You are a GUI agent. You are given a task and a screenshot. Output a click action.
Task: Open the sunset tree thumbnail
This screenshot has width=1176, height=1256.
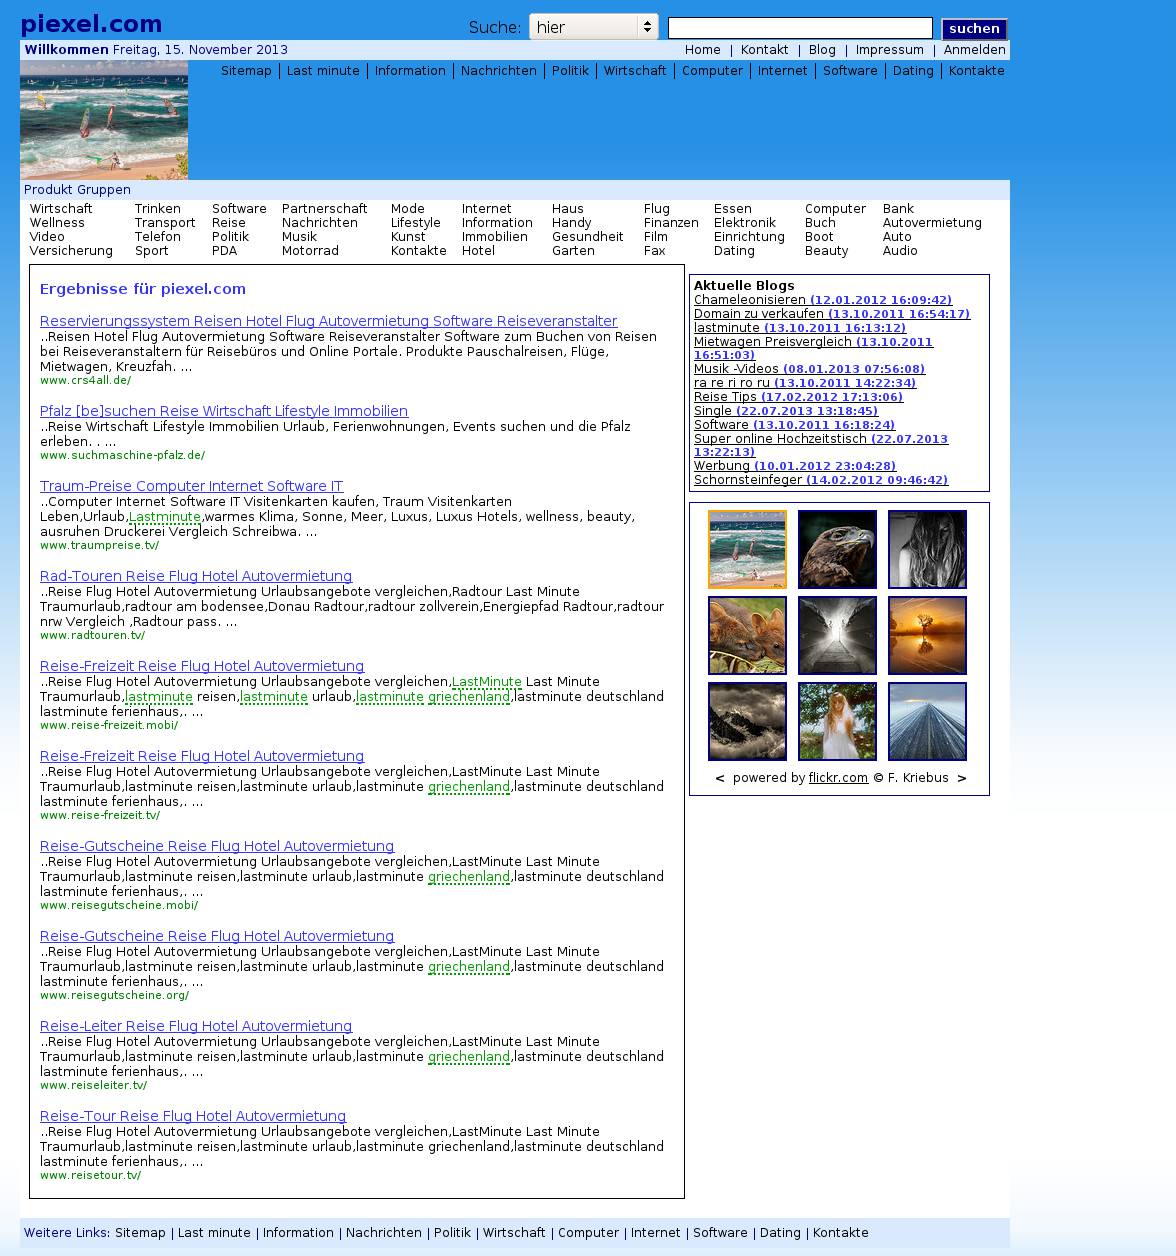pyautogui.click(x=927, y=635)
